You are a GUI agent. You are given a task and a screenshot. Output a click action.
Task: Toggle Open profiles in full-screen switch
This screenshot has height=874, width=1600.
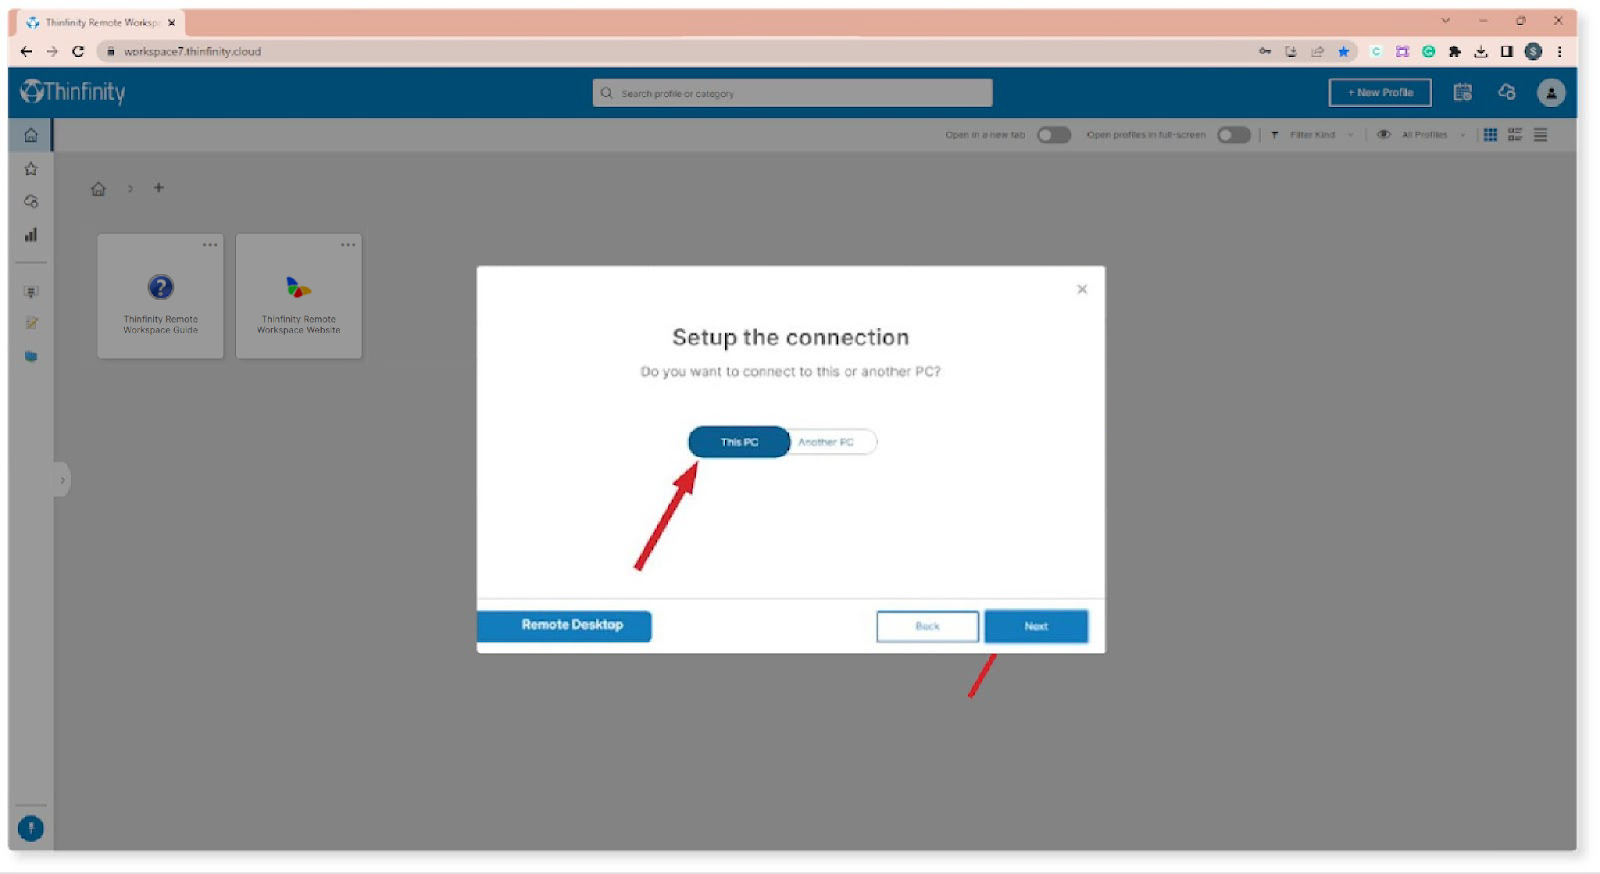1234,135
